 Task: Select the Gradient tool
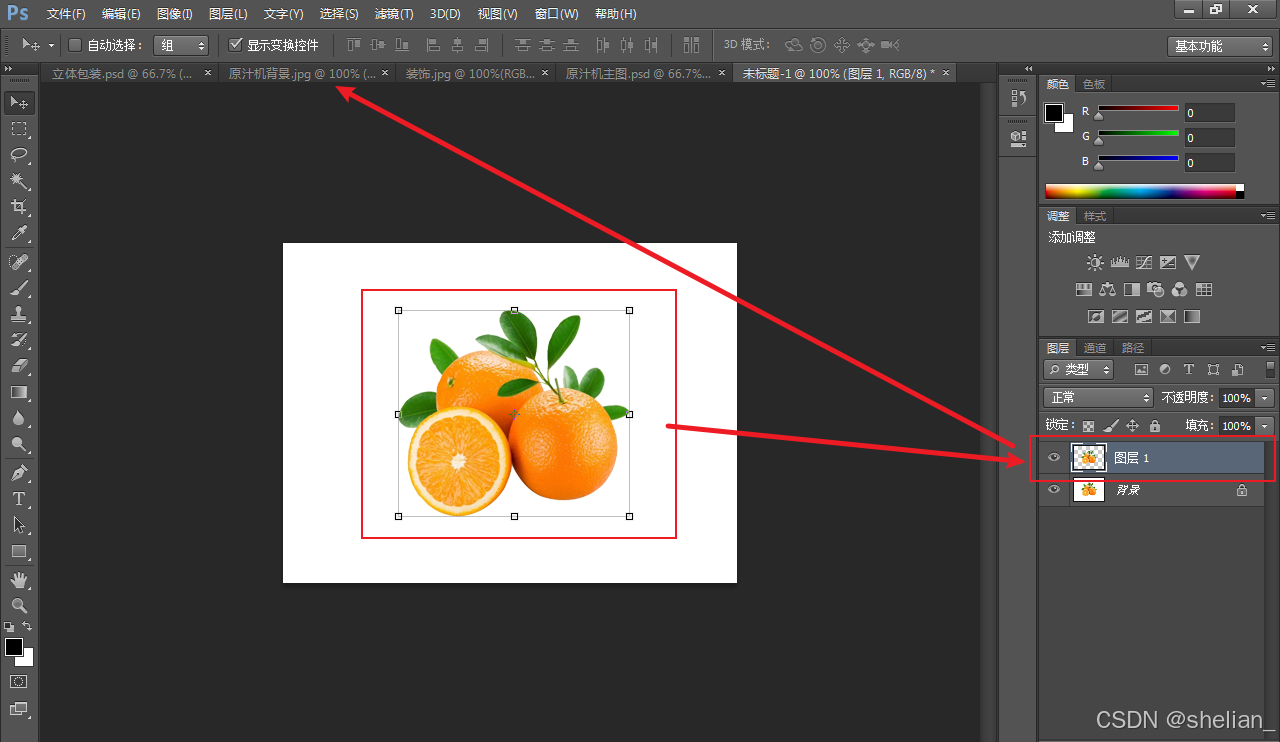click(x=19, y=392)
